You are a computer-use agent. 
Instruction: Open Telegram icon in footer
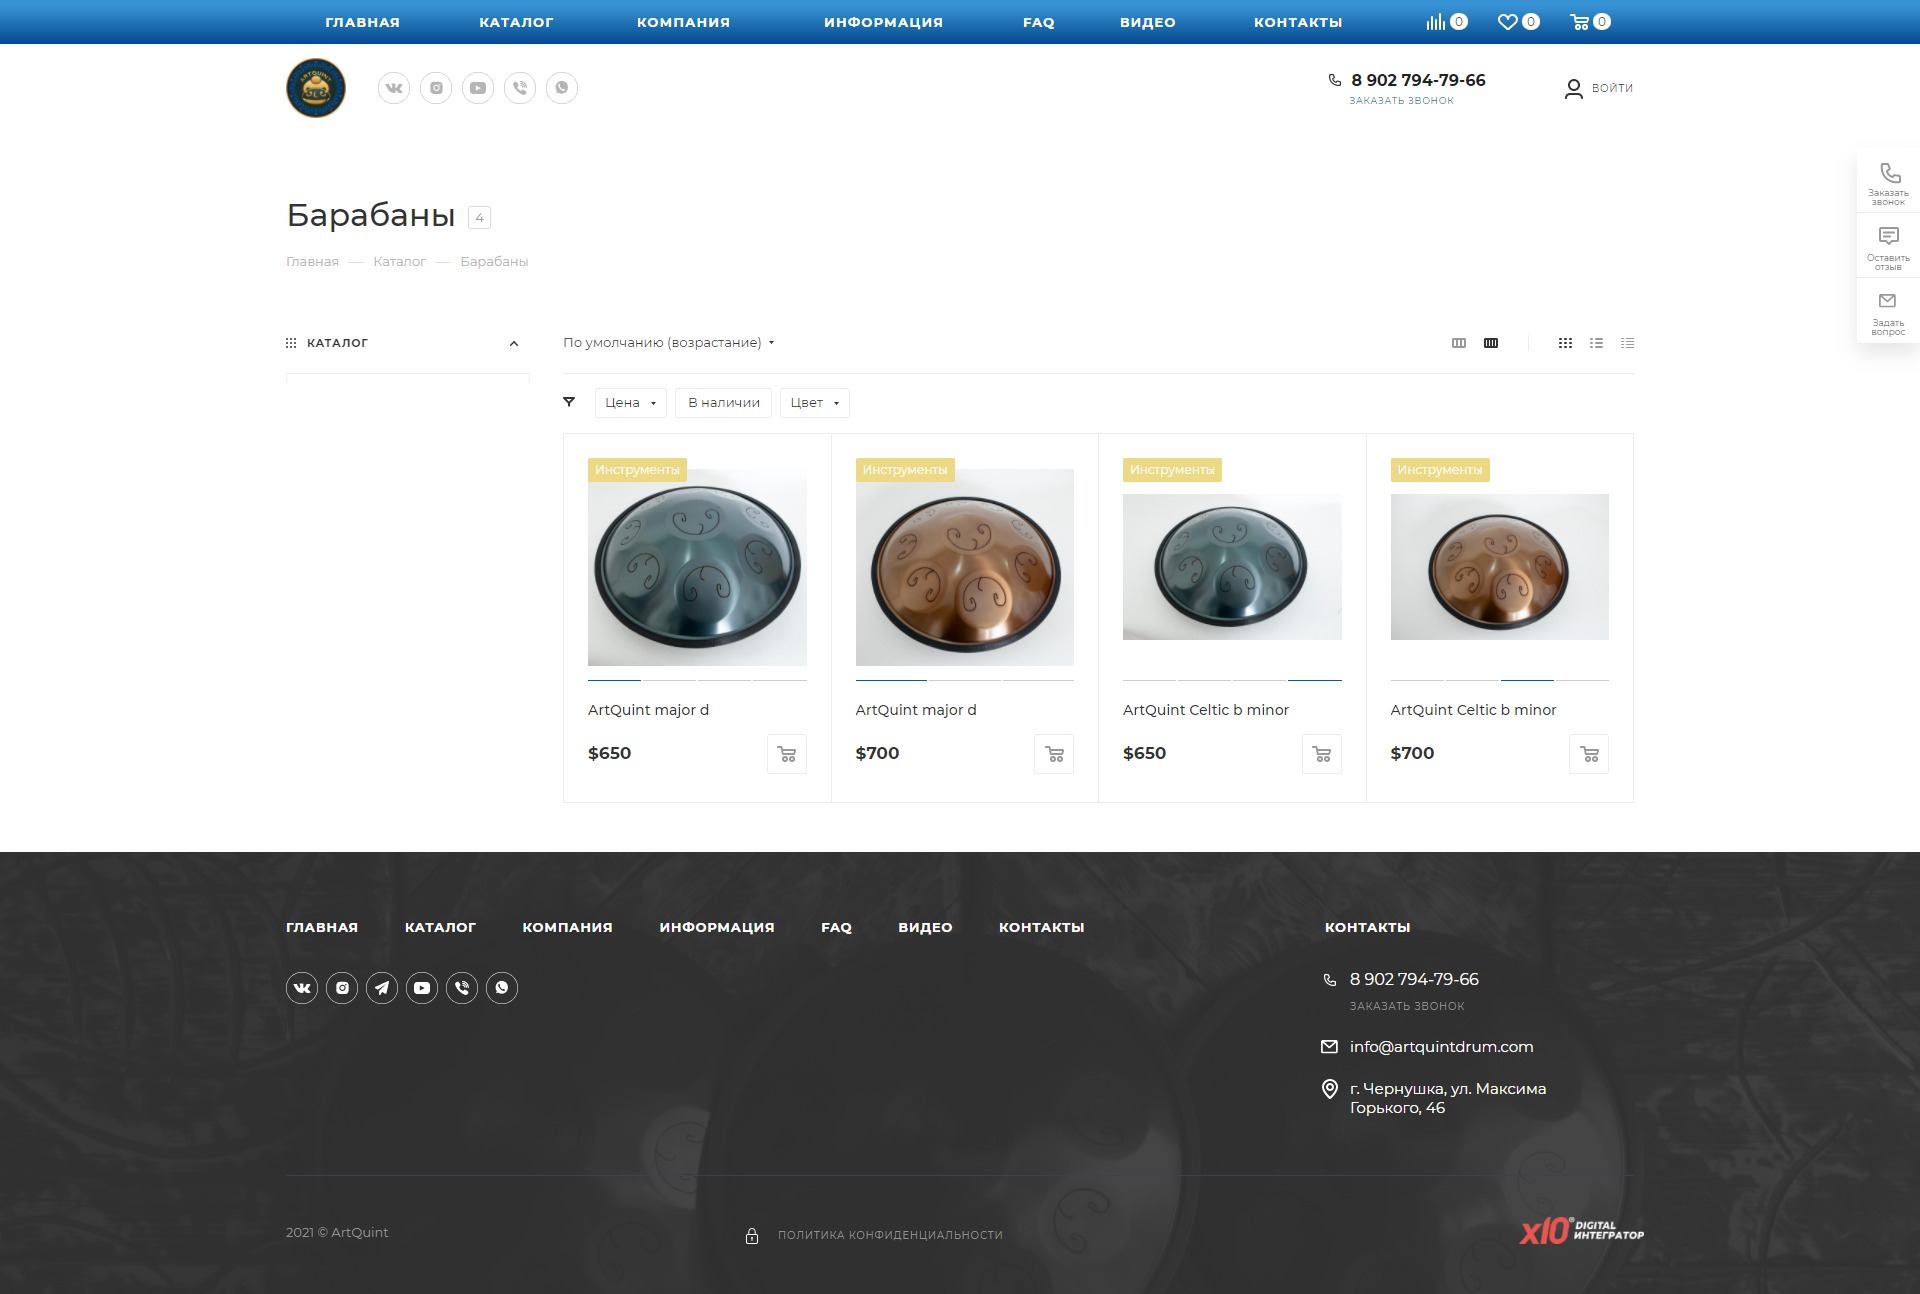(x=382, y=988)
